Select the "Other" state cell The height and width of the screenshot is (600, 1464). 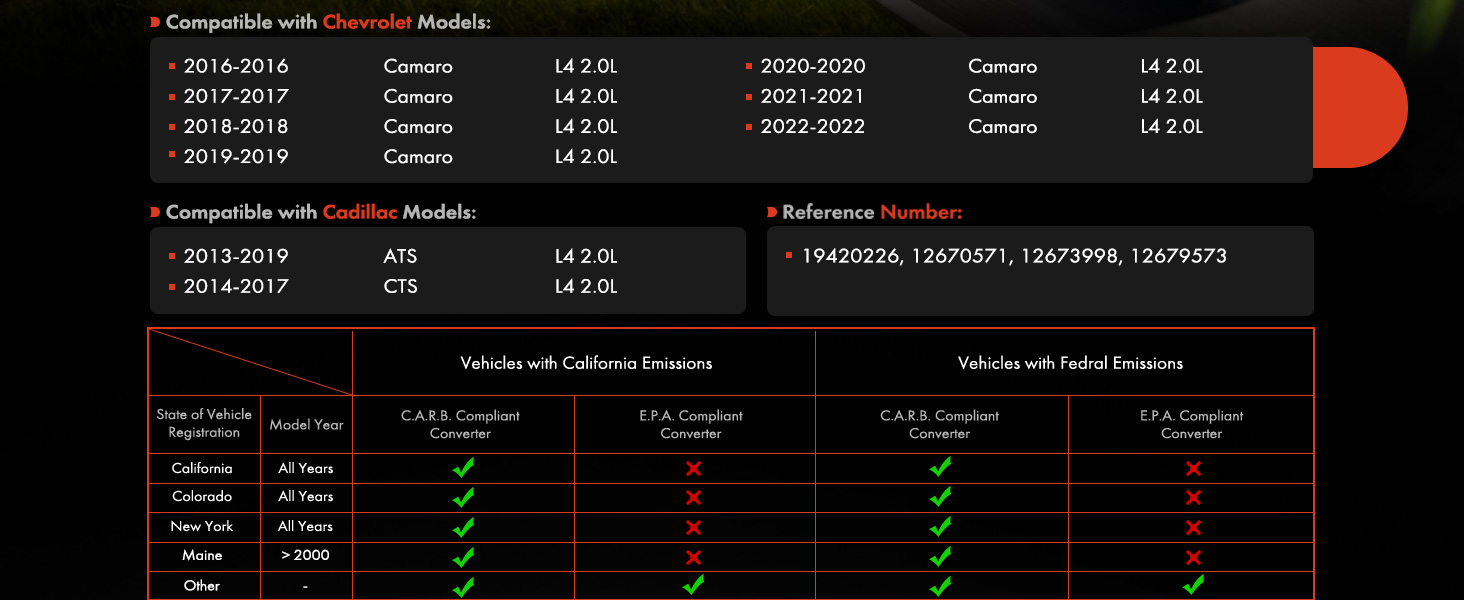tap(202, 585)
